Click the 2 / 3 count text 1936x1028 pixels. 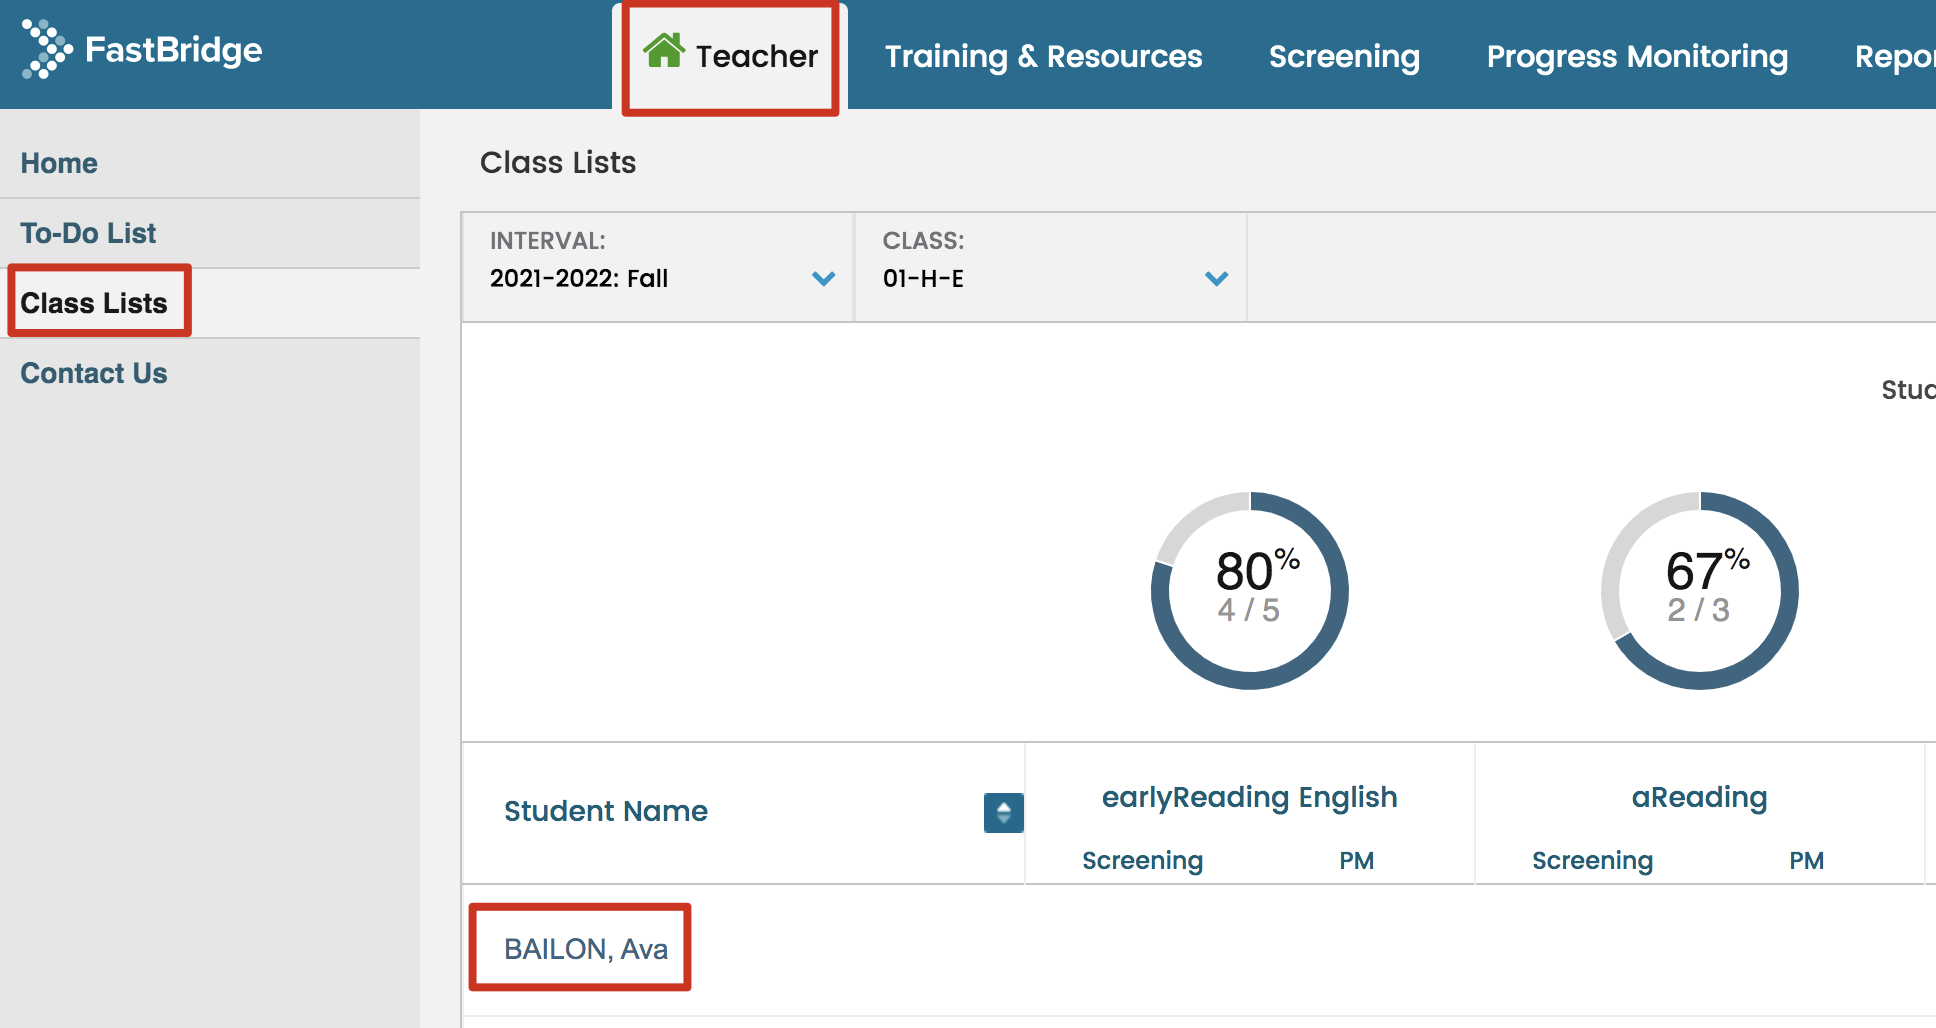pyautogui.click(x=1699, y=610)
